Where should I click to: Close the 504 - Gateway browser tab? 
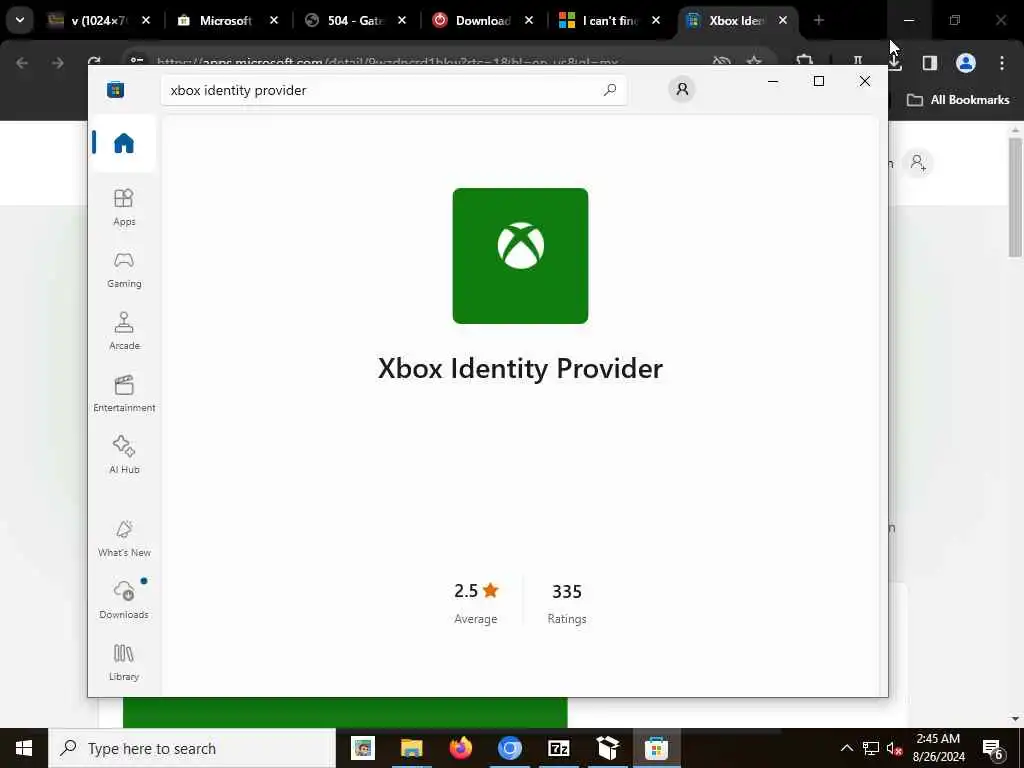(x=402, y=20)
